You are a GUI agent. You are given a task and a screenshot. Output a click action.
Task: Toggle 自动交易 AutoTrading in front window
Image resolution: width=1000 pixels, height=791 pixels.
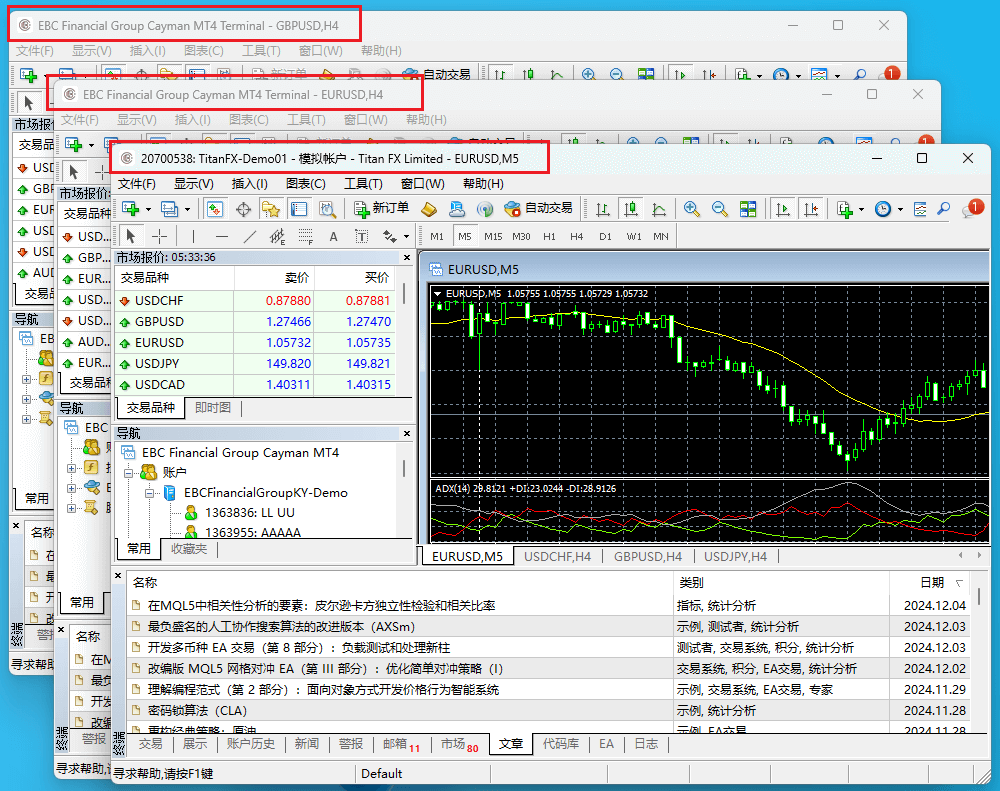pos(538,209)
